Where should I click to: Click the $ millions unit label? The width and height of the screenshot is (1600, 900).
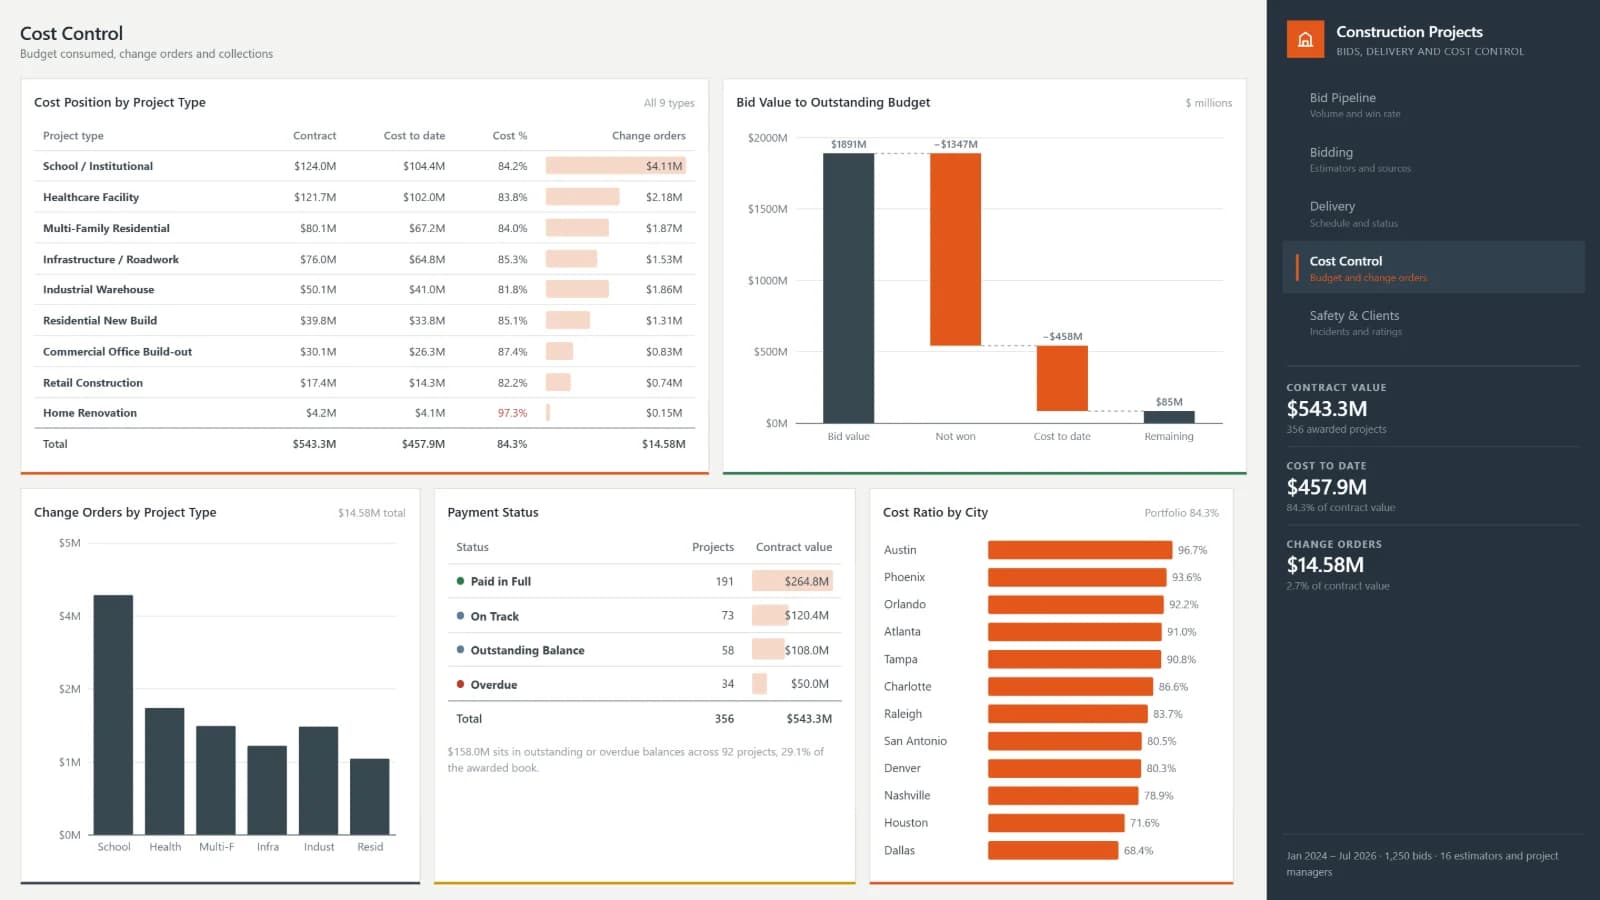tap(1208, 103)
